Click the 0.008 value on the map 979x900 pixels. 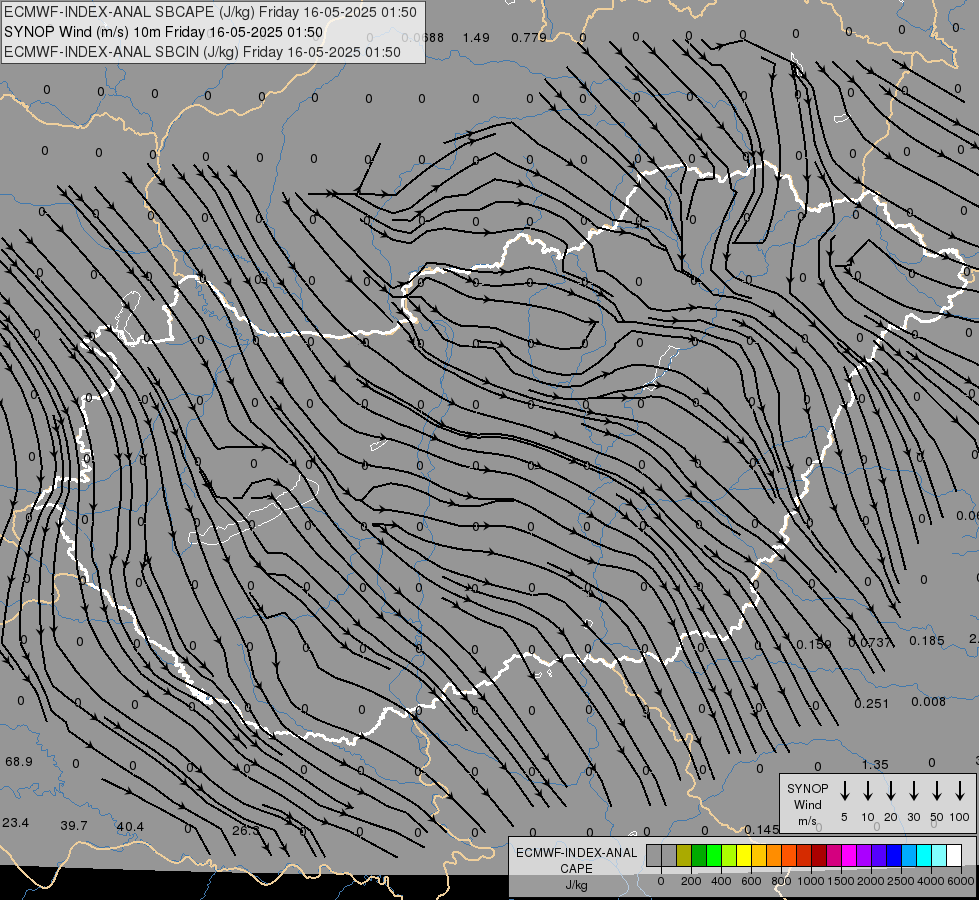(928, 702)
